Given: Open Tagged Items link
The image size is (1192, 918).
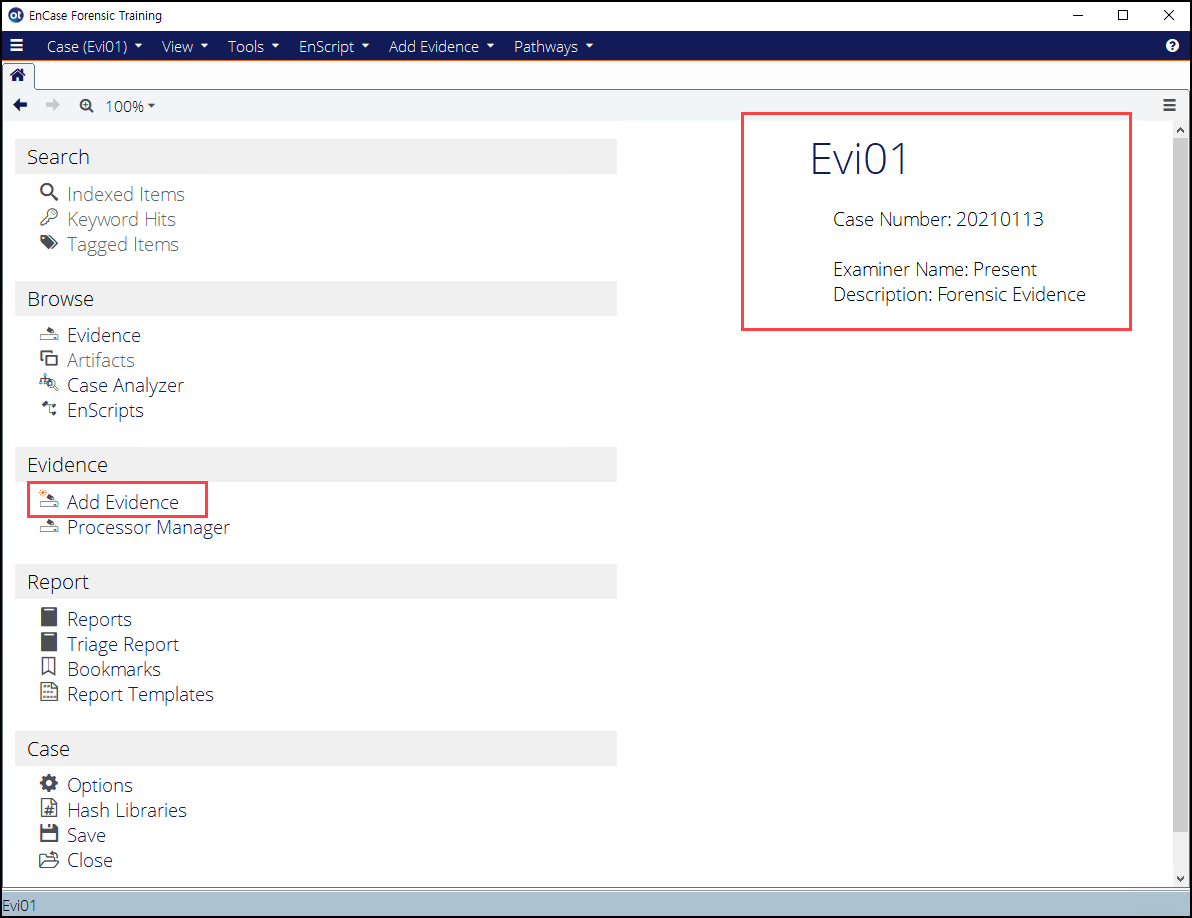Looking at the screenshot, I should [122, 245].
